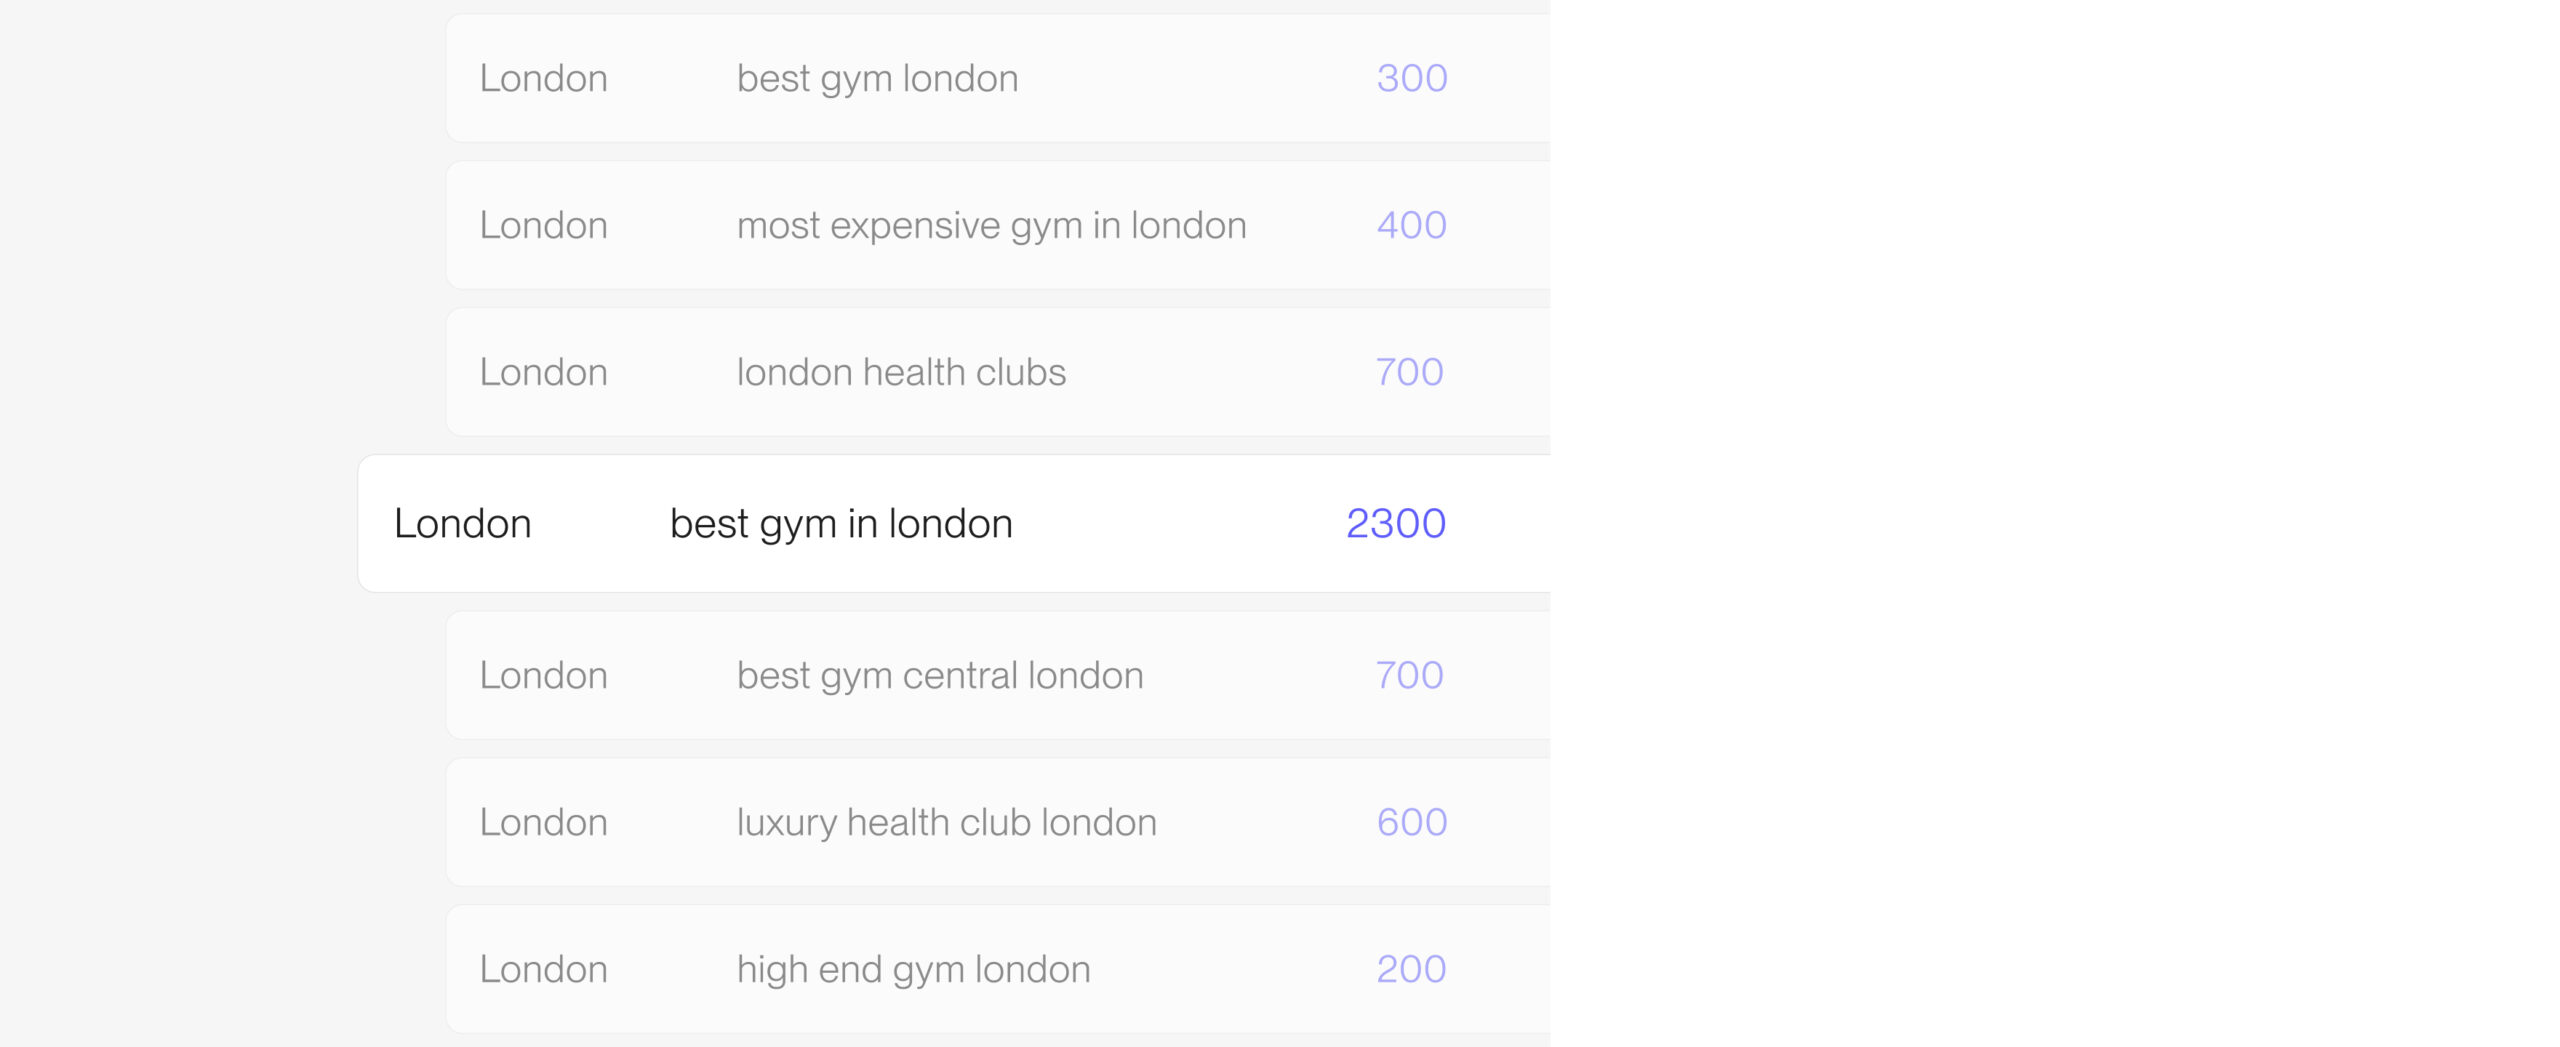Open the 'luxury health club london' row
Screen dimensions: 2560x1047
[x=998, y=822]
